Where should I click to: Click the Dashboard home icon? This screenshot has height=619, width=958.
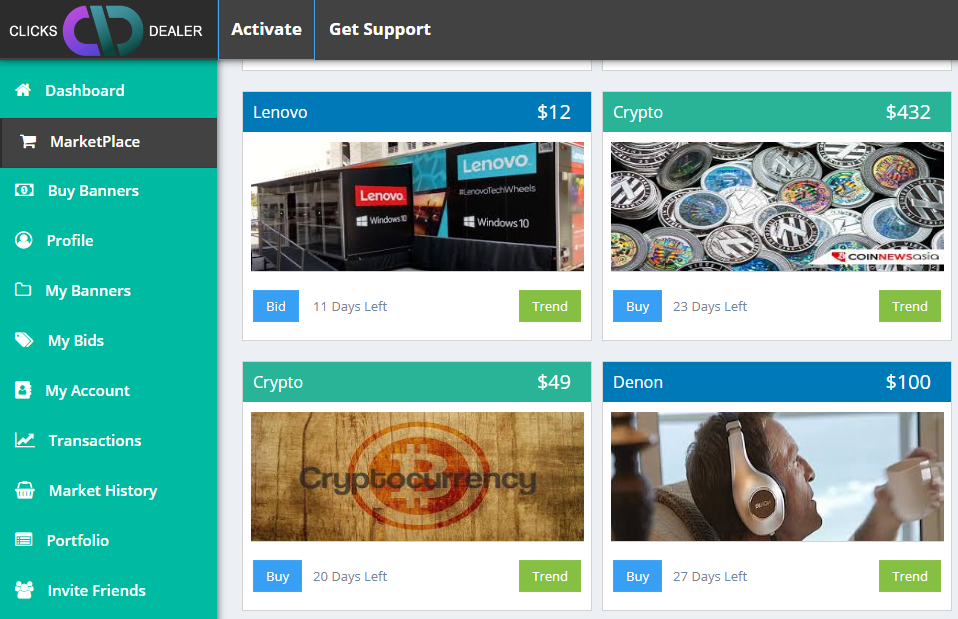[23, 90]
